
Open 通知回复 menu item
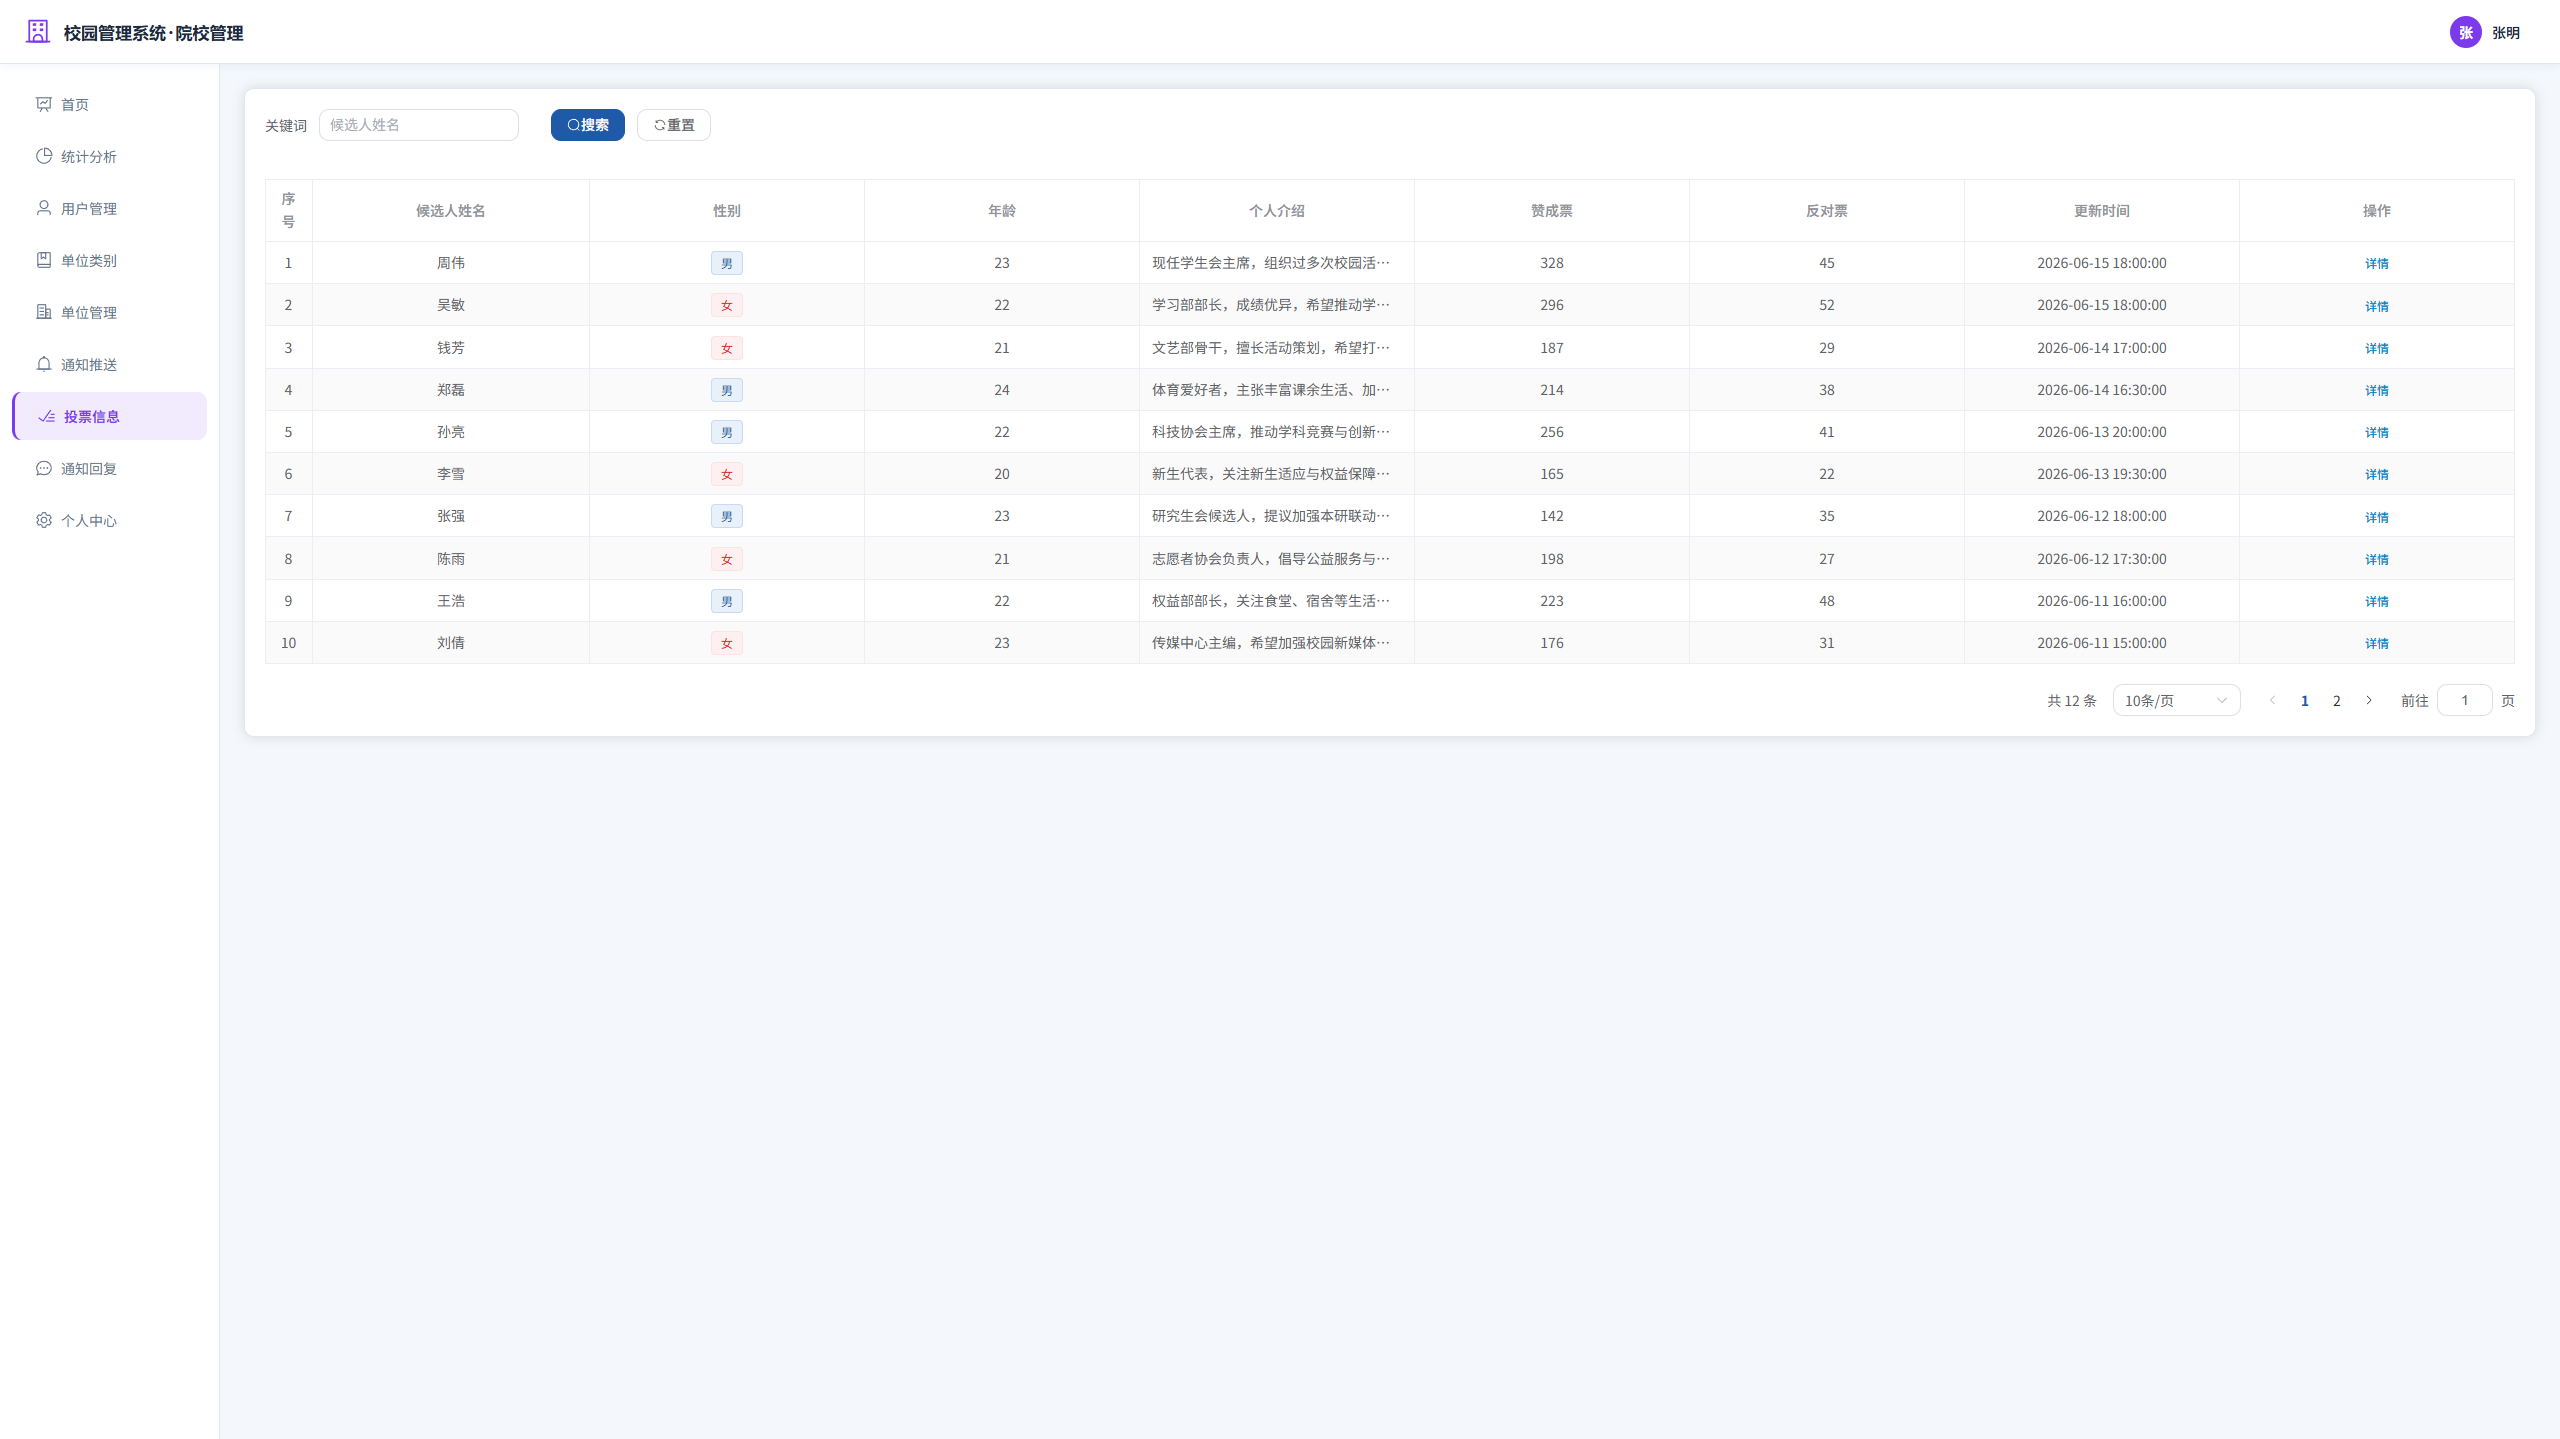click(x=110, y=468)
